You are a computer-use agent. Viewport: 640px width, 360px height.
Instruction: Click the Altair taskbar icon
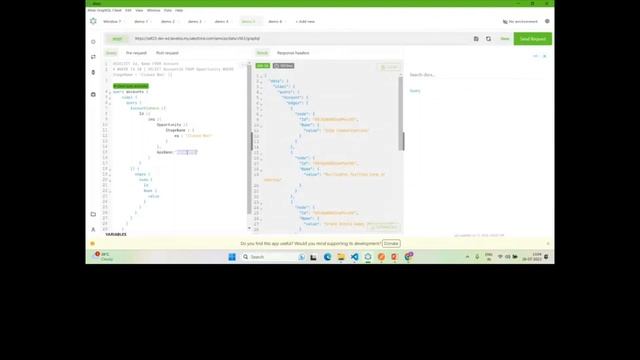(368, 257)
